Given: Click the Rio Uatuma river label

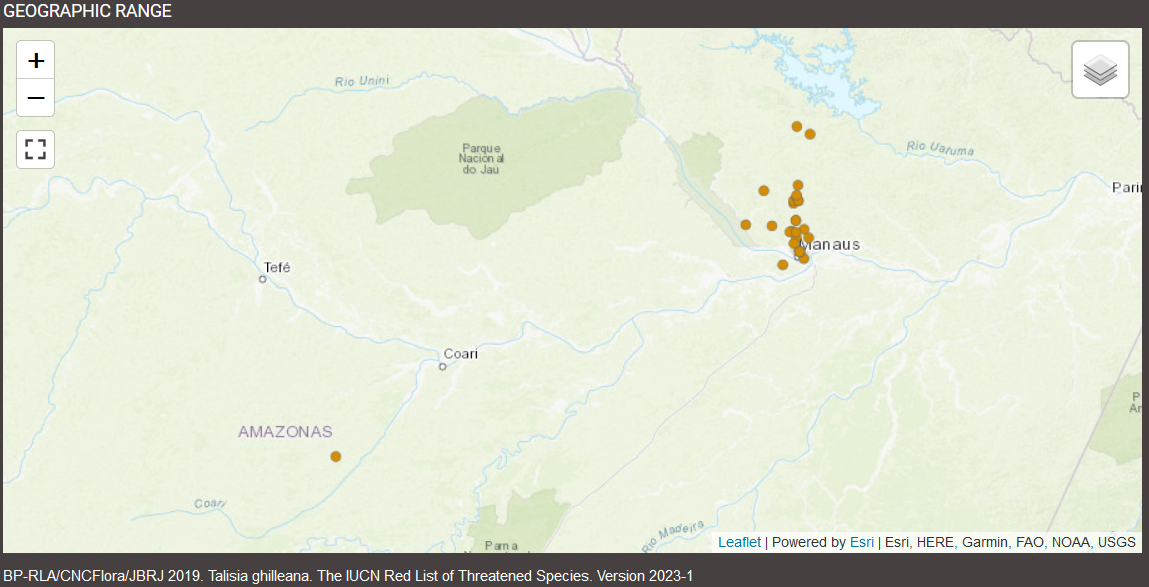Looking at the screenshot, I should 940,149.
